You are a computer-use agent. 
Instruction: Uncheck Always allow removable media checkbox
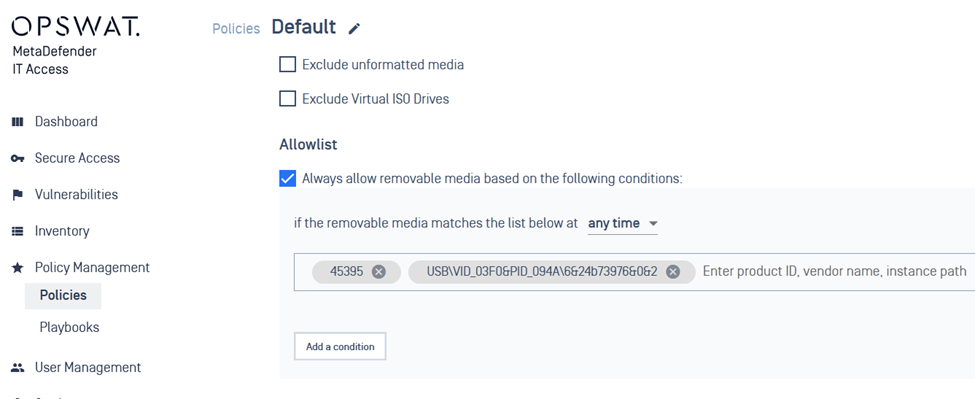[287, 179]
